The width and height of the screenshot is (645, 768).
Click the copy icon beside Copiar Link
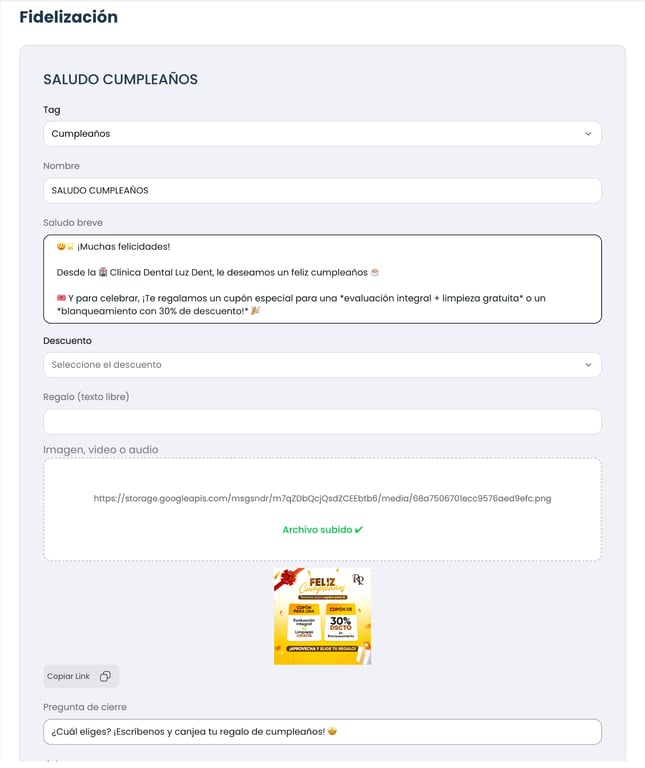[105, 676]
